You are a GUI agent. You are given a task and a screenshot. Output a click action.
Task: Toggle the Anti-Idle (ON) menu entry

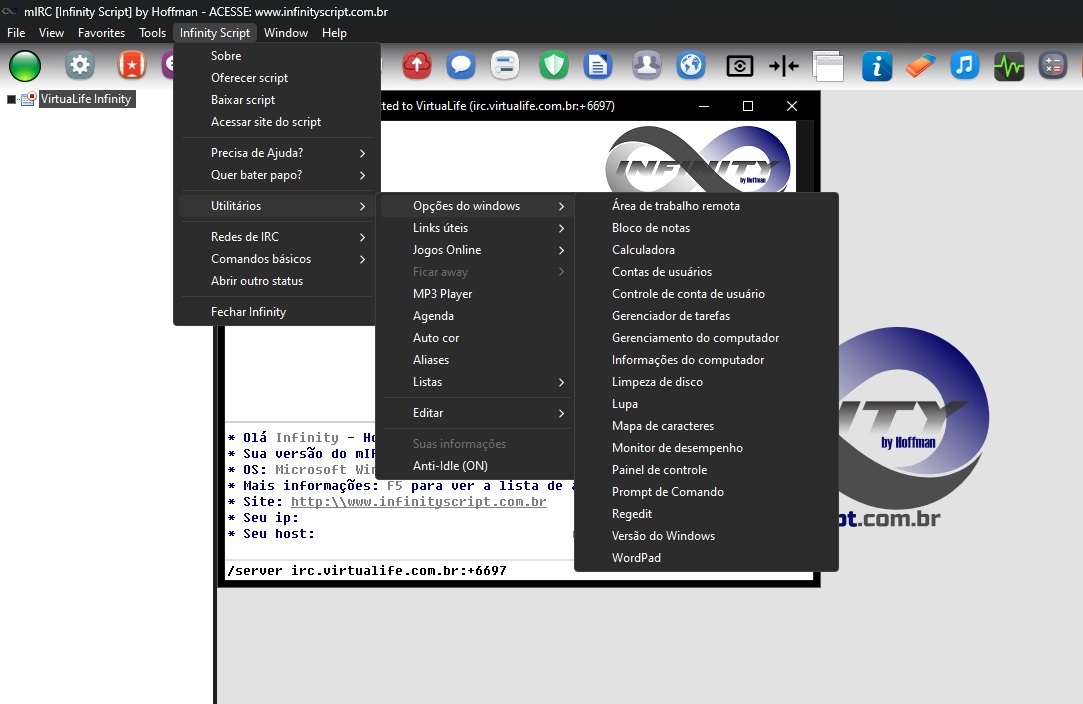450,466
